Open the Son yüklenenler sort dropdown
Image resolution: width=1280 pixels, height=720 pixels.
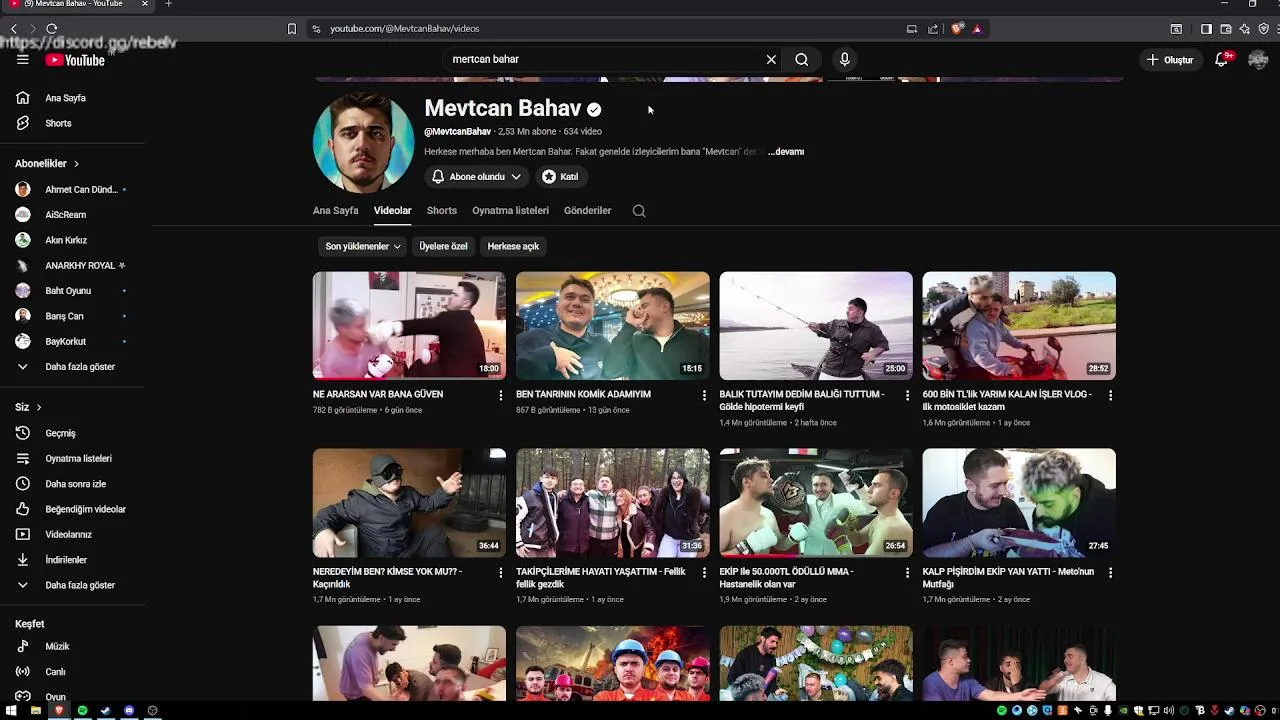point(363,246)
